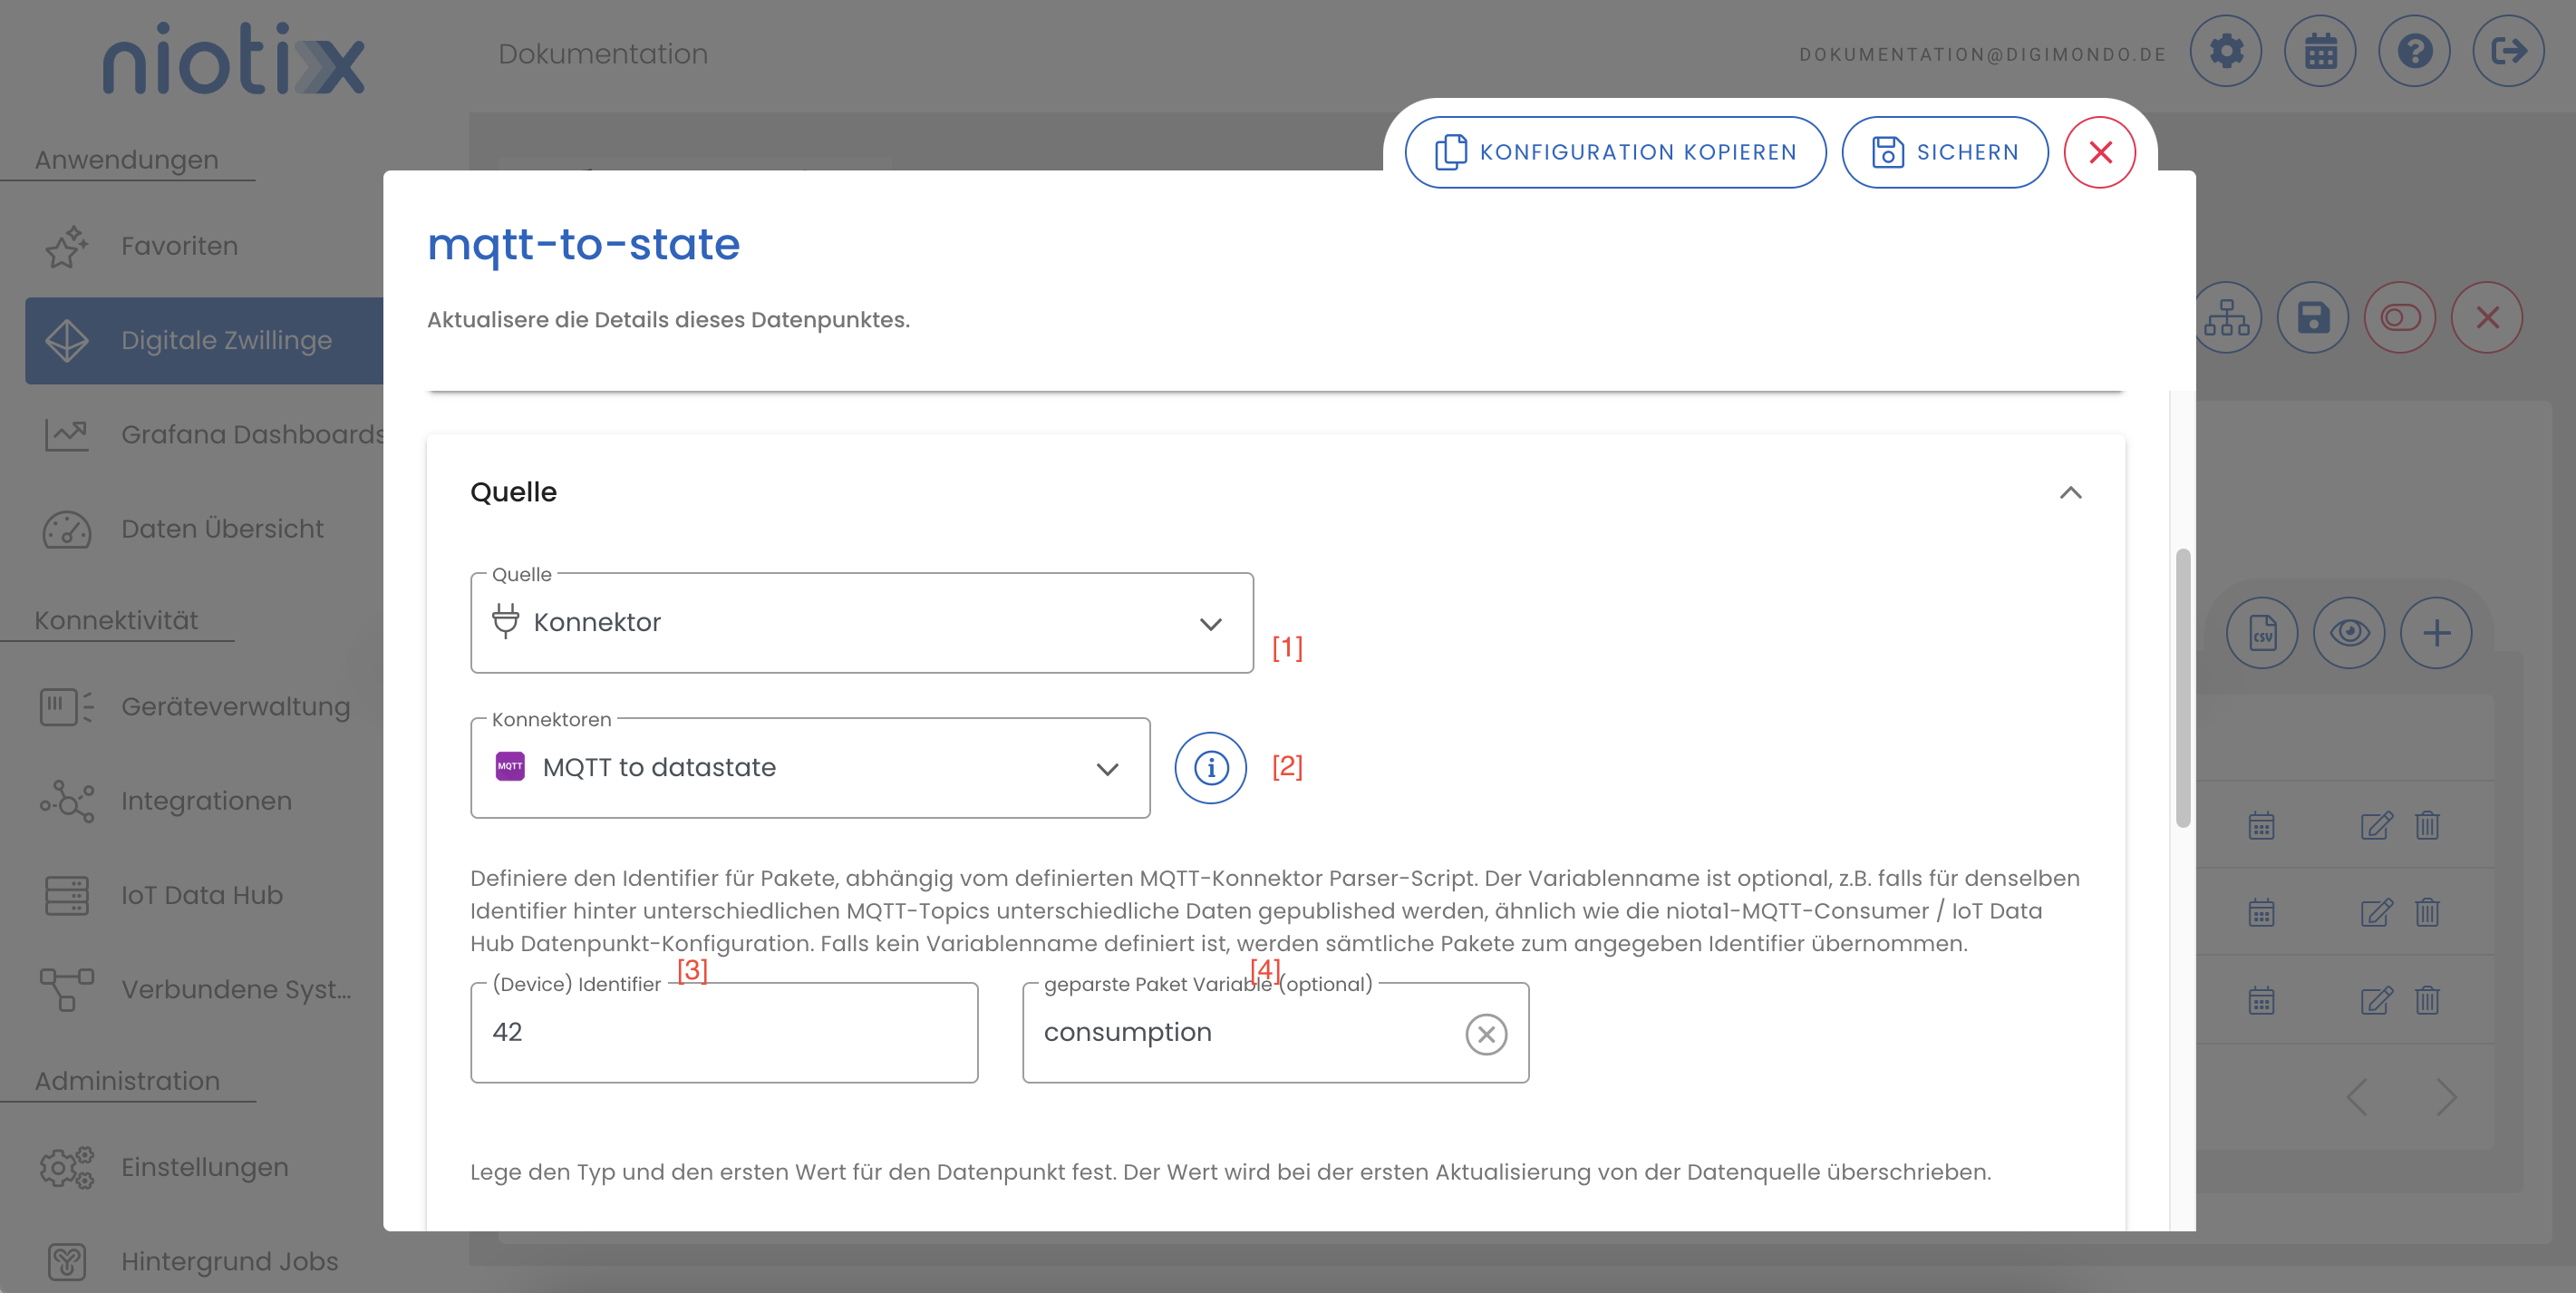Open the Konnektoren MQTT to datastate dropdown
The width and height of the screenshot is (2576, 1293).
pos(810,768)
